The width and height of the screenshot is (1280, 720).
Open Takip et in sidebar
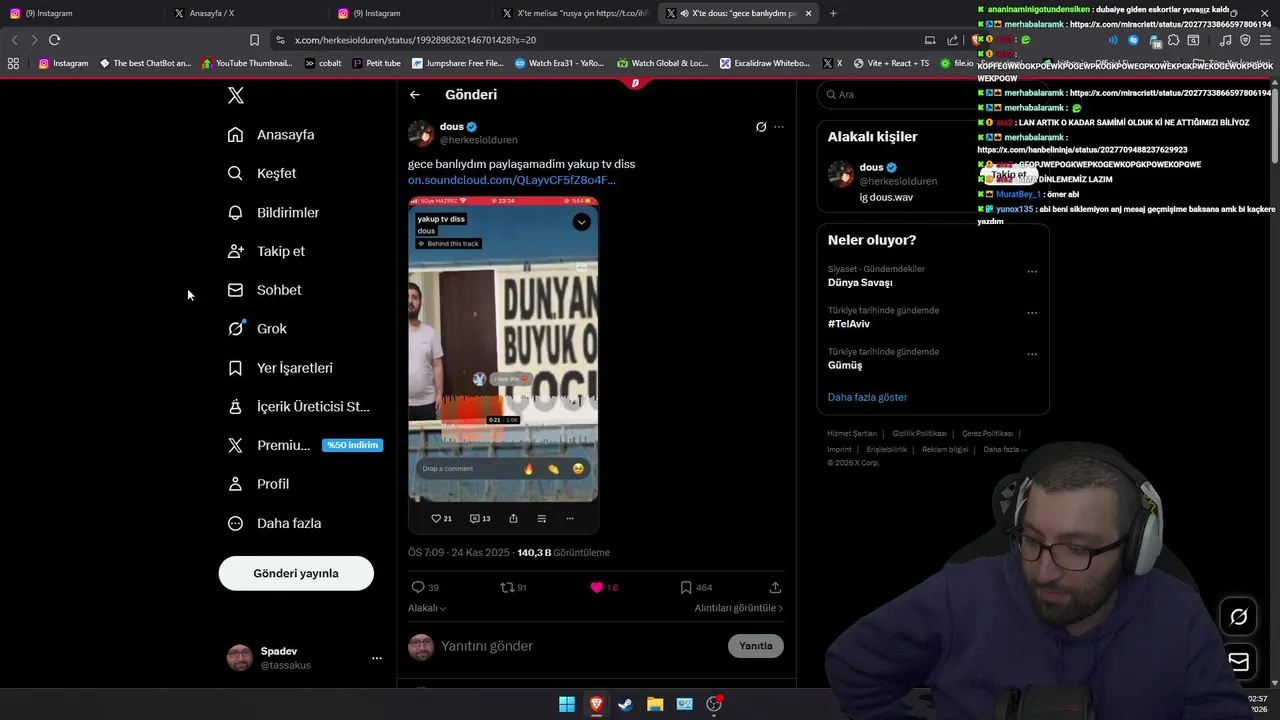coord(266,251)
